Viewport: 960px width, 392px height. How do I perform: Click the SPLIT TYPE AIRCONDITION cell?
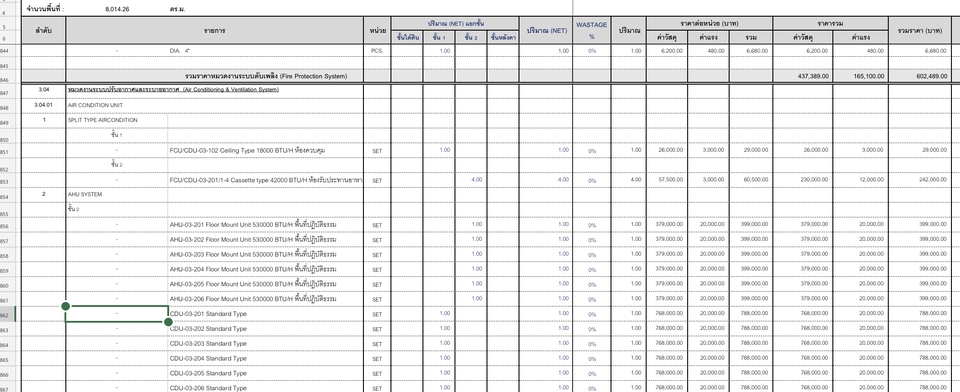pyautogui.click(x=102, y=120)
